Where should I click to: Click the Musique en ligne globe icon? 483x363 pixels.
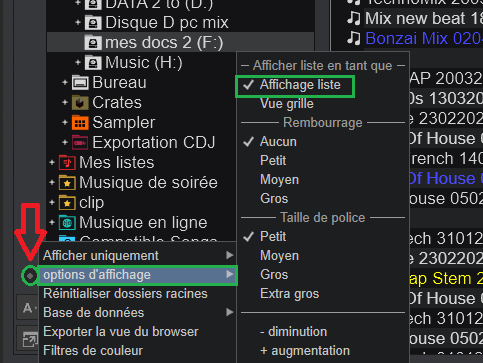[67, 223]
